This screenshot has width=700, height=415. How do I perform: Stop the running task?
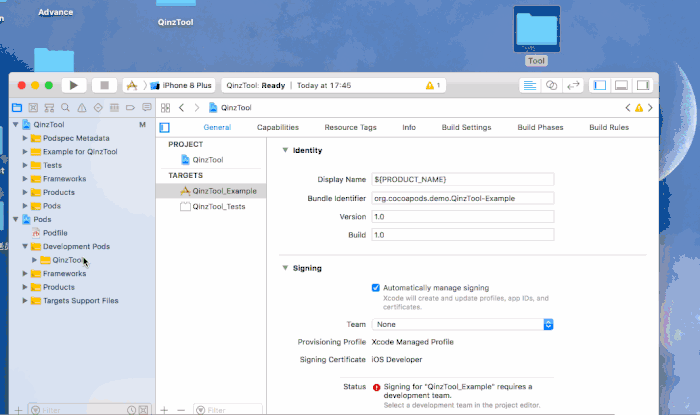pyautogui.click(x=104, y=85)
